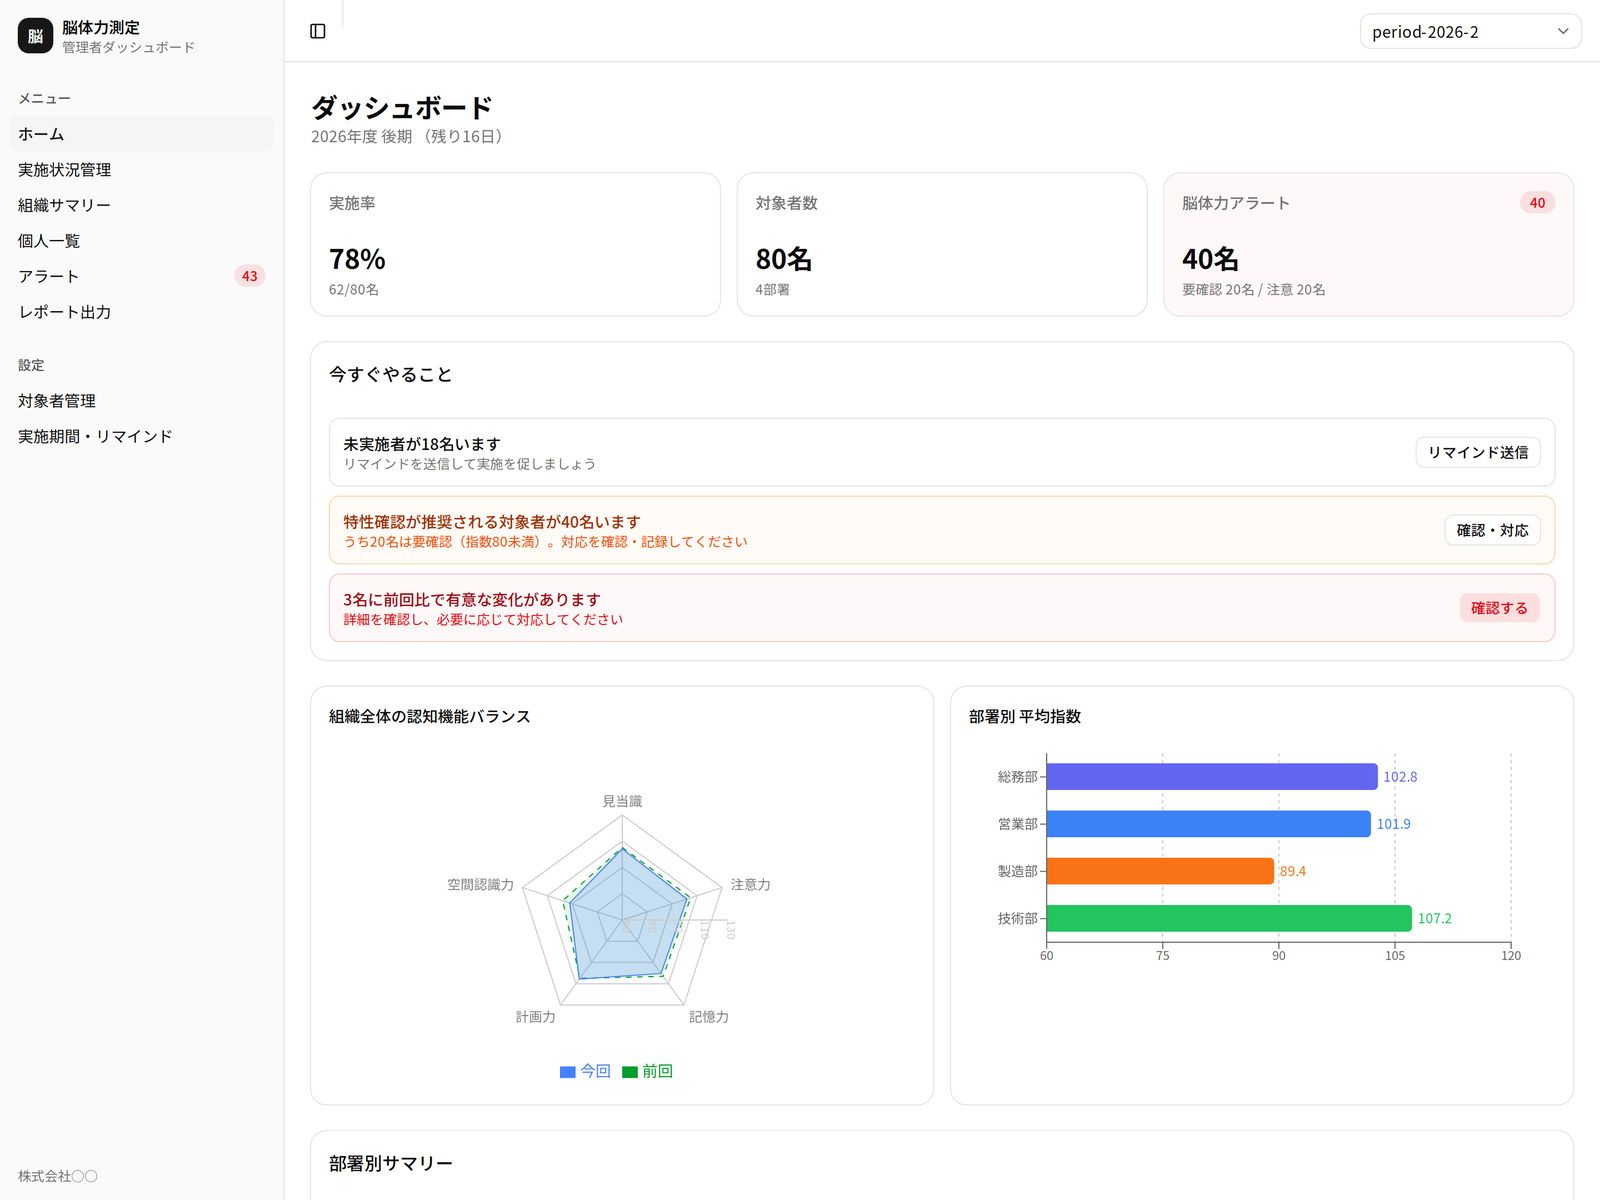
Task: Open the period-2026-2 dropdown
Action: pyautogui.click(x=1470, y=31)
